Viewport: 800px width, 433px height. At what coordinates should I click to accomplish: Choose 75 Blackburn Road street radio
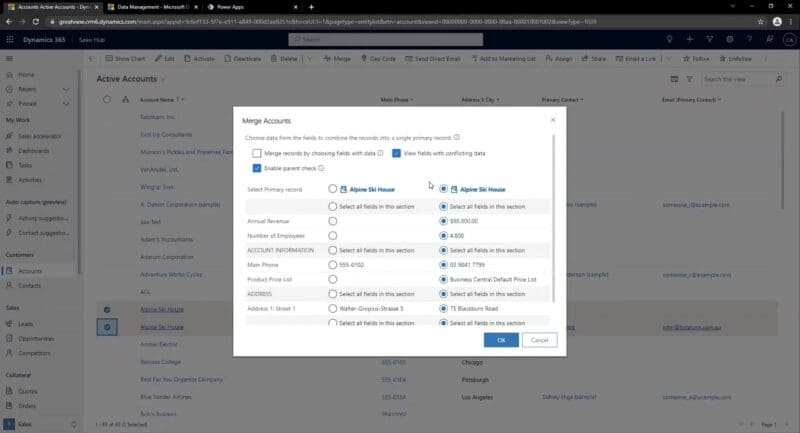443,309
